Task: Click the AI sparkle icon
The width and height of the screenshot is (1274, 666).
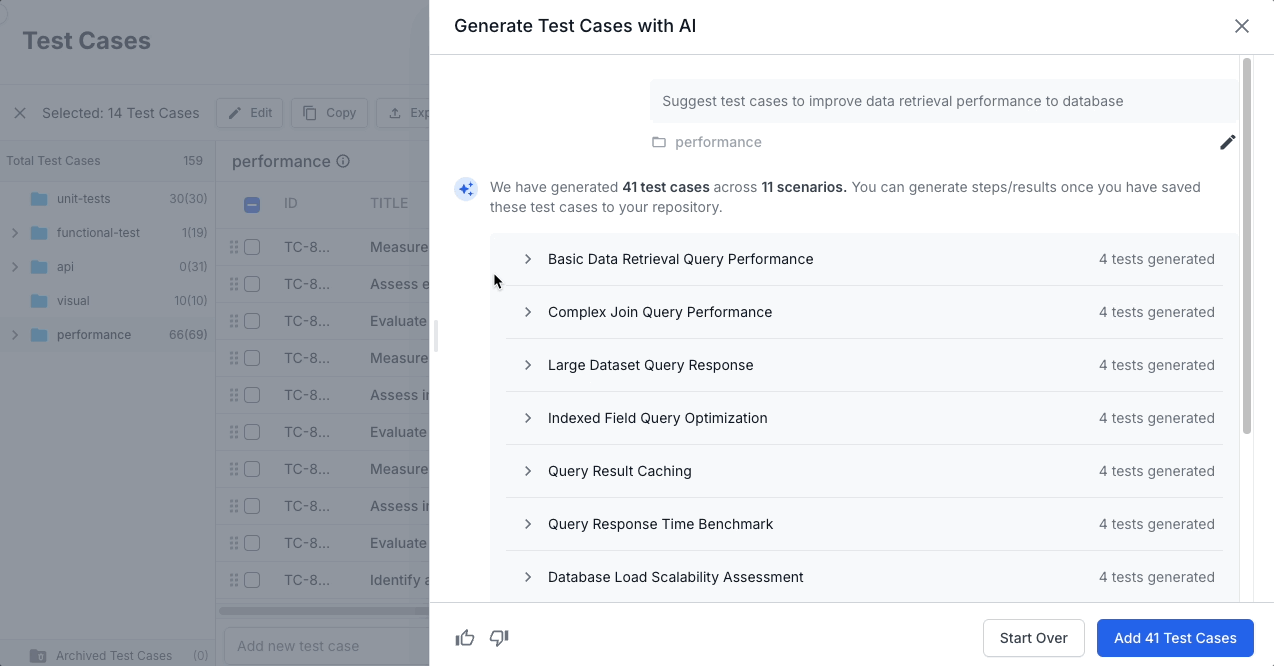Action: pos(466,189)
